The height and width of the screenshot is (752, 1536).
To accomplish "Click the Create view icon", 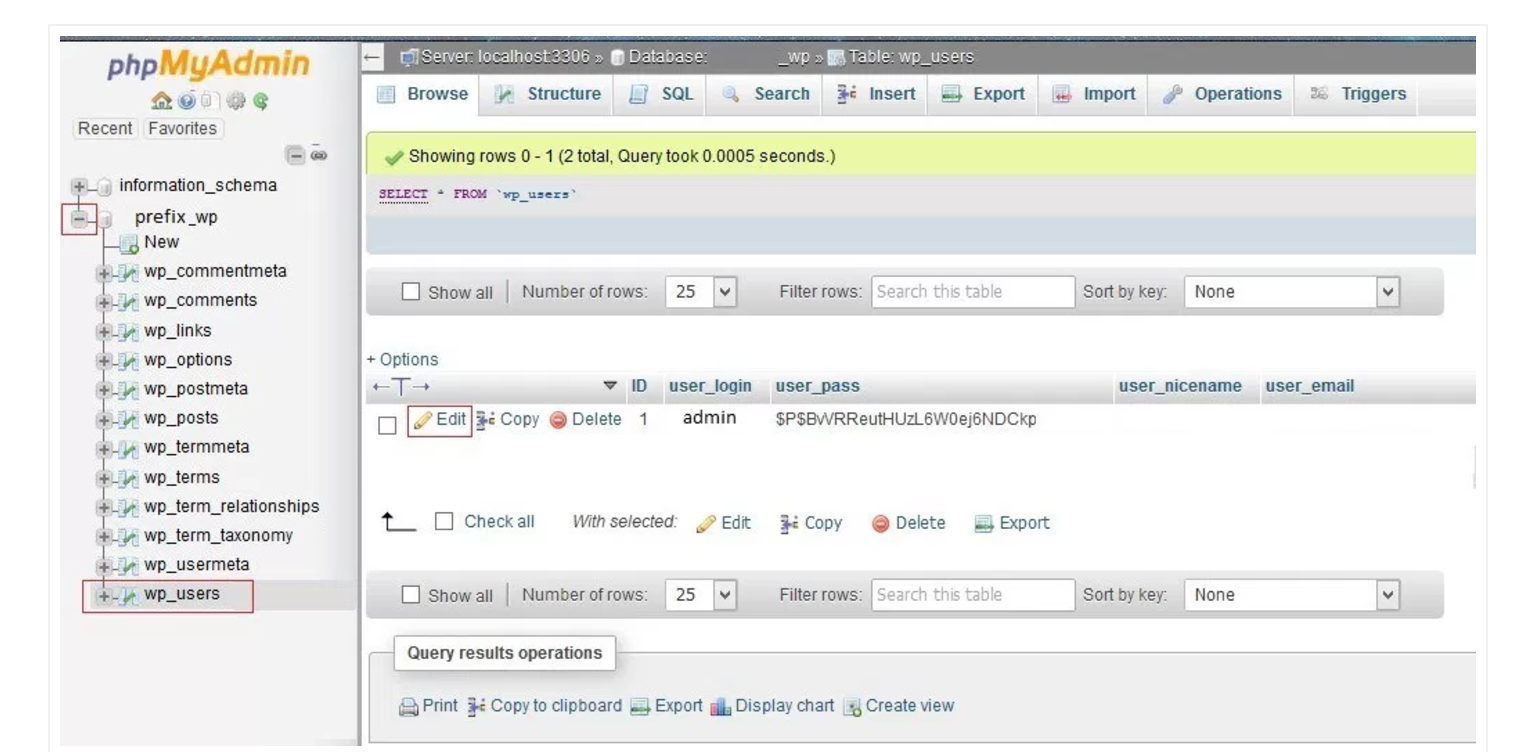I will point(852,706).
